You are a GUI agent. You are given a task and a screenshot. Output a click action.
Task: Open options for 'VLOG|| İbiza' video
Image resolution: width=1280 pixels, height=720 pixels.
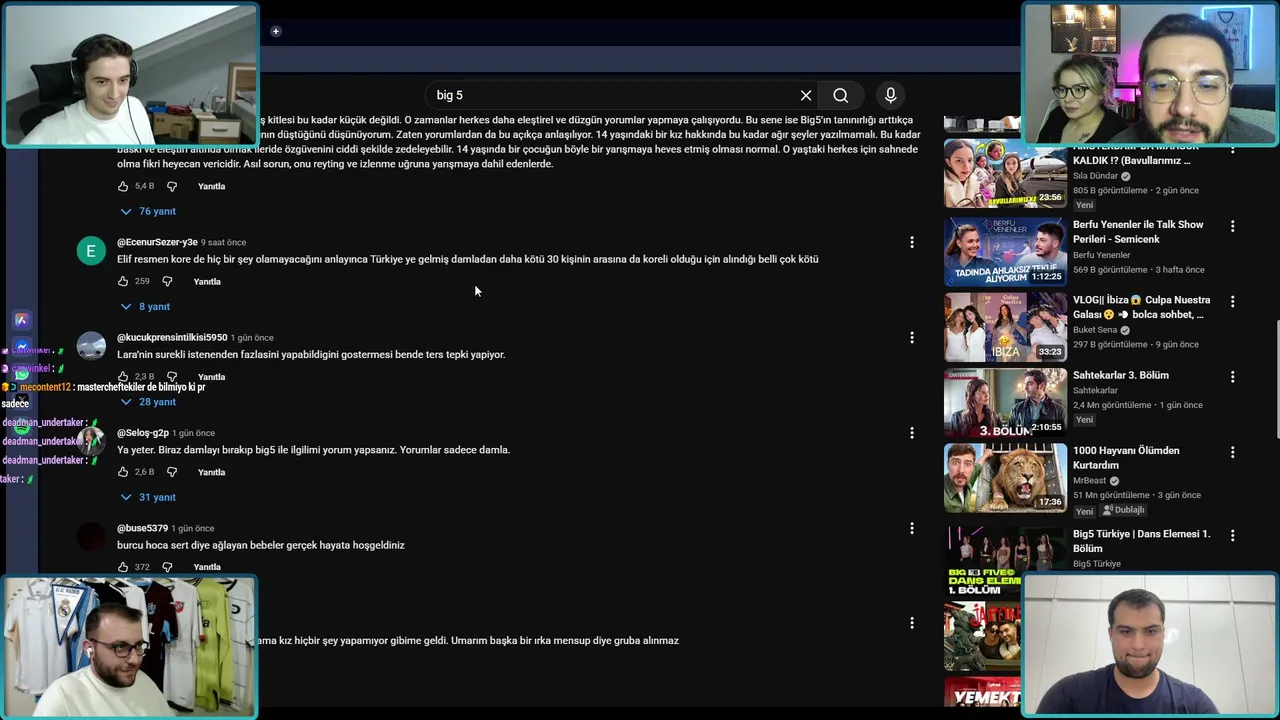point(1232,301)
